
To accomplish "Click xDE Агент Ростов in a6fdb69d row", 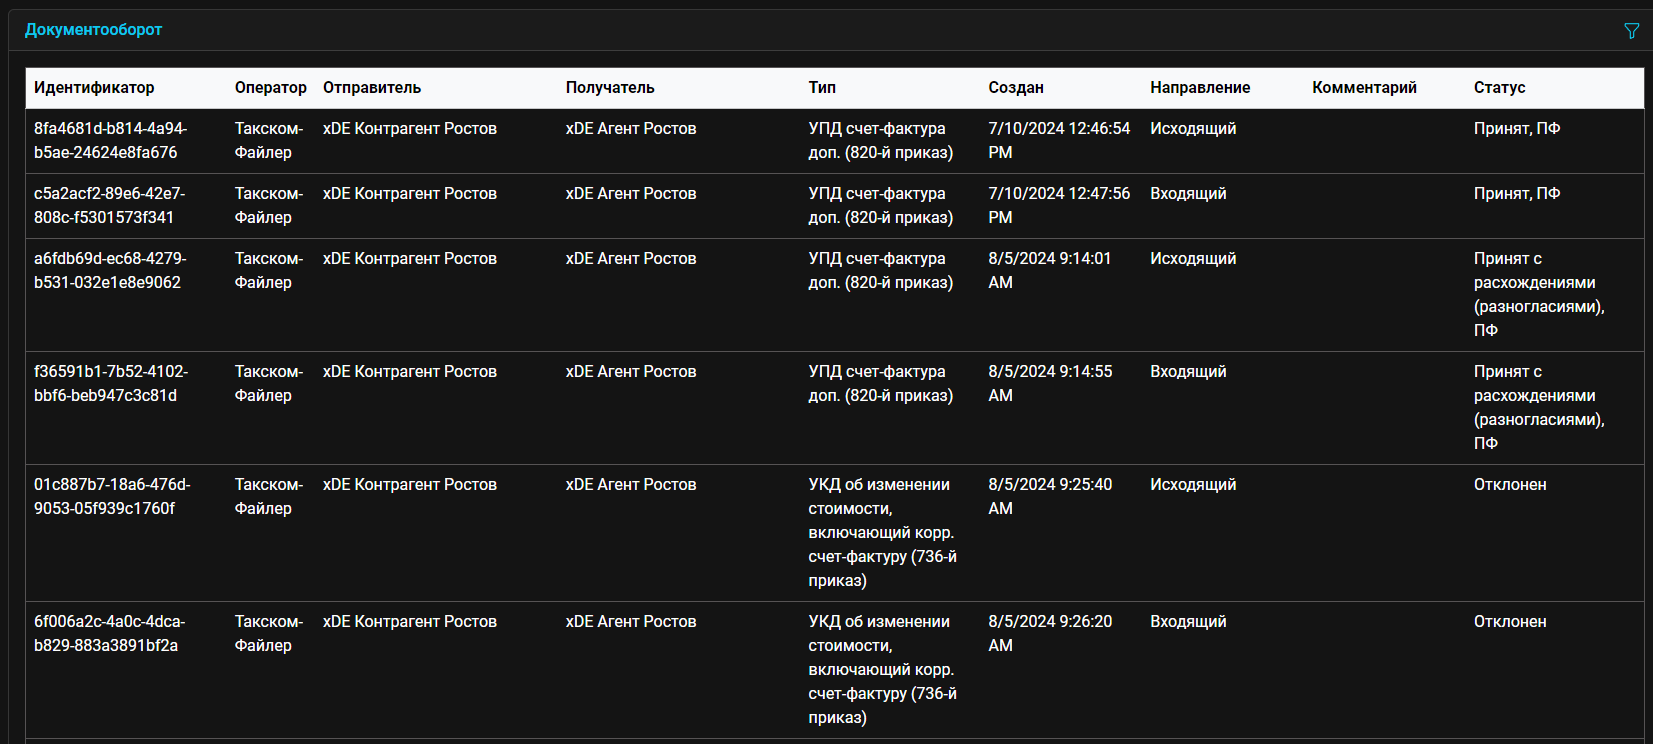I will pos(631,259).
